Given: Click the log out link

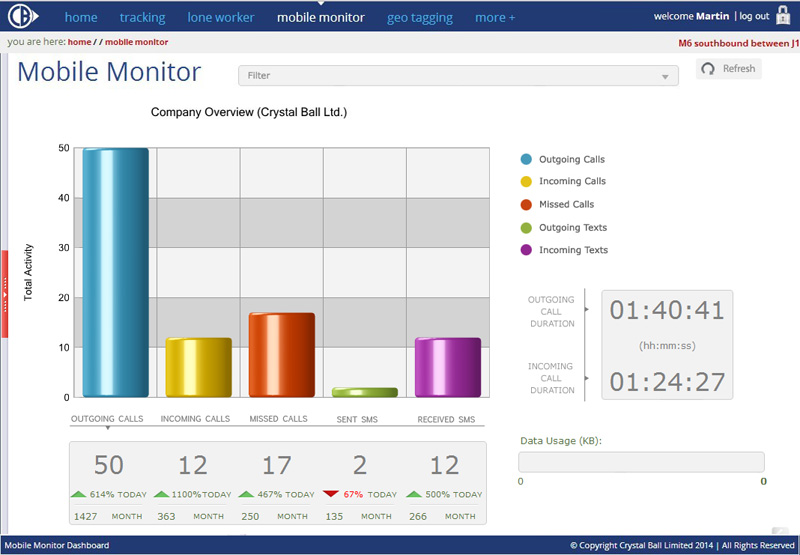Looking at the screenshot, I should click(x=754, y=16).
